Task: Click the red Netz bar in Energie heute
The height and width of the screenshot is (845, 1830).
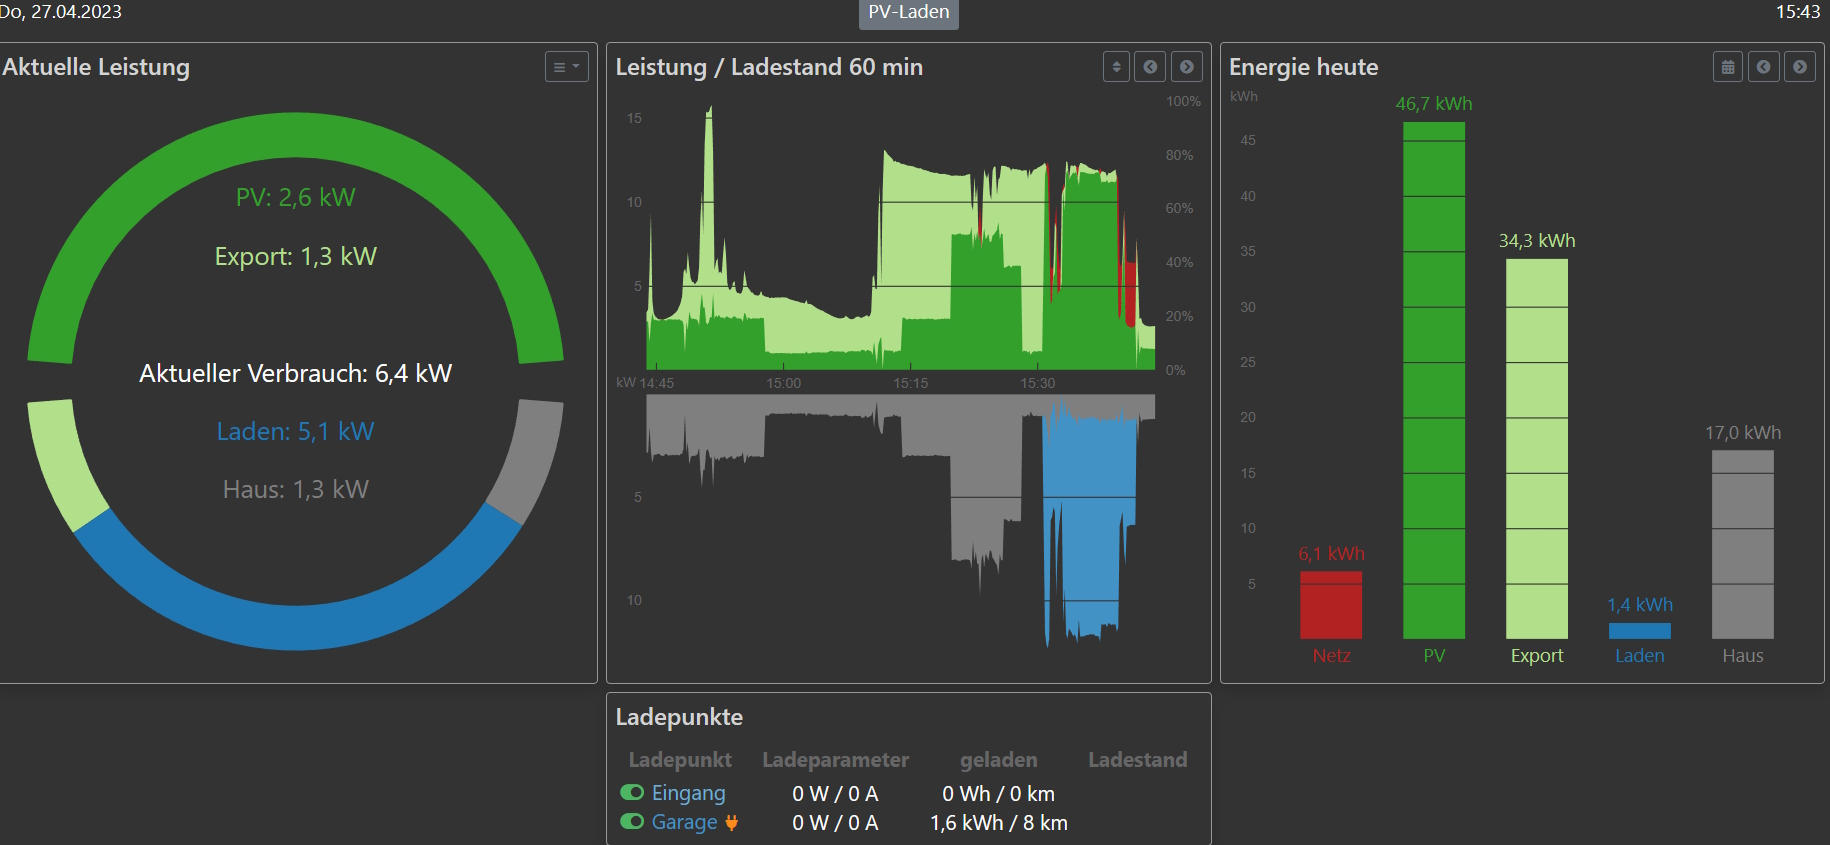Action: click(x=1331, y=605)
